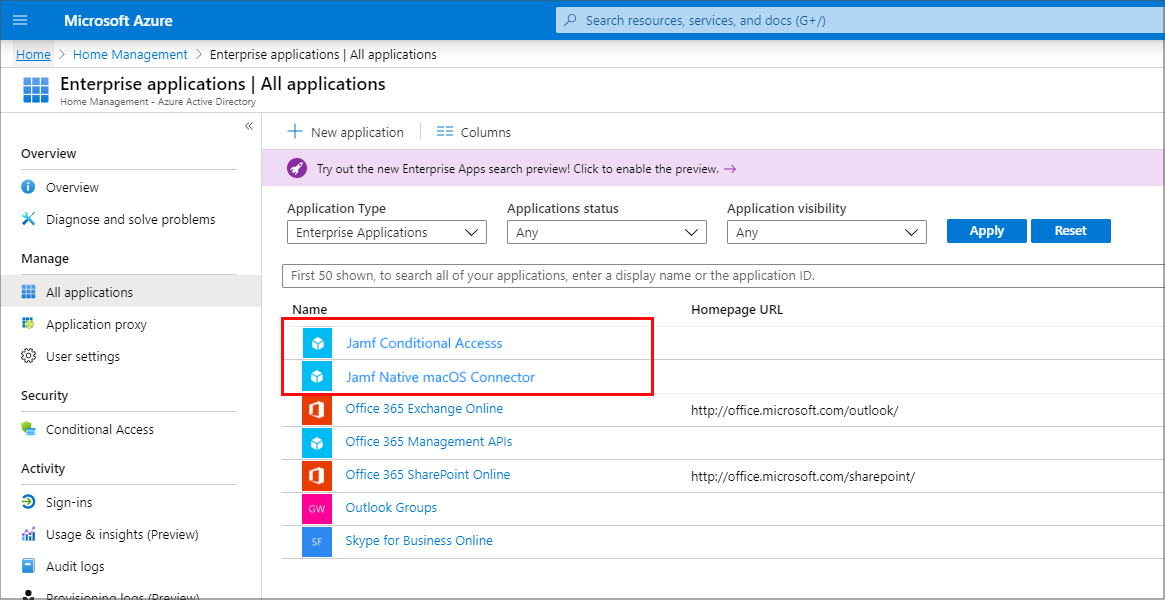This screenshot has width=1165, height=600.
Task: Click the search magnifier icon in top bar
Action: coord(571,20)
